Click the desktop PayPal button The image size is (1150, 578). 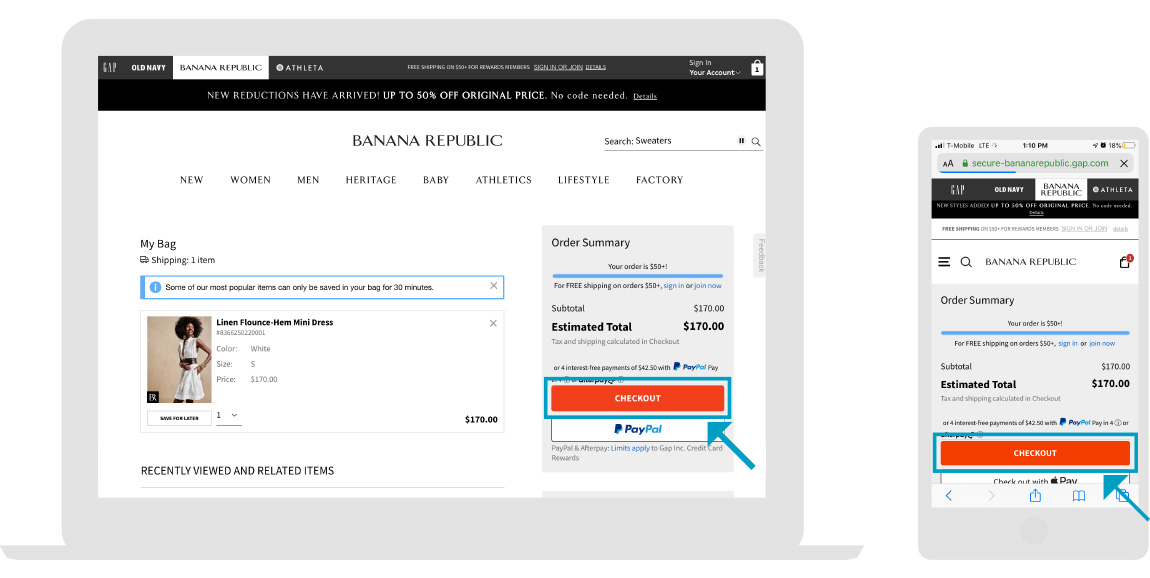pyautogui.click(x=637, y=429)
